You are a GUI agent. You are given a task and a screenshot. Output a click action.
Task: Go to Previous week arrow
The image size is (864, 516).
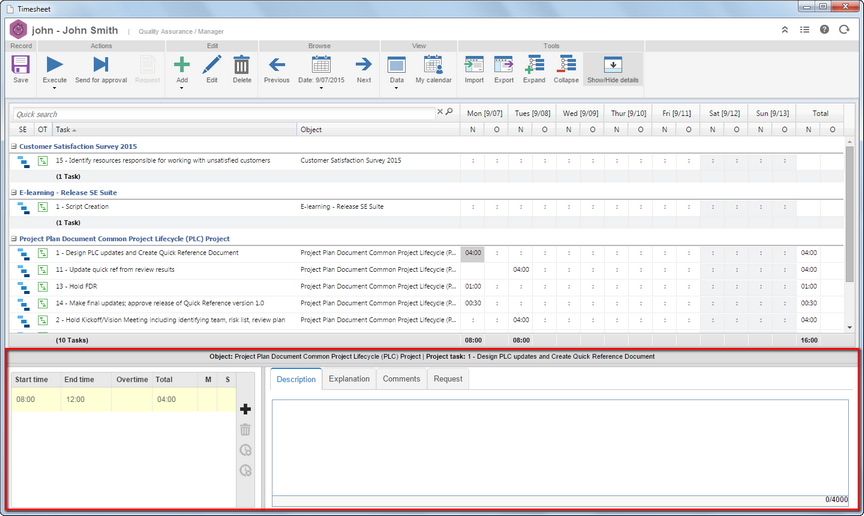pos(277,65)
